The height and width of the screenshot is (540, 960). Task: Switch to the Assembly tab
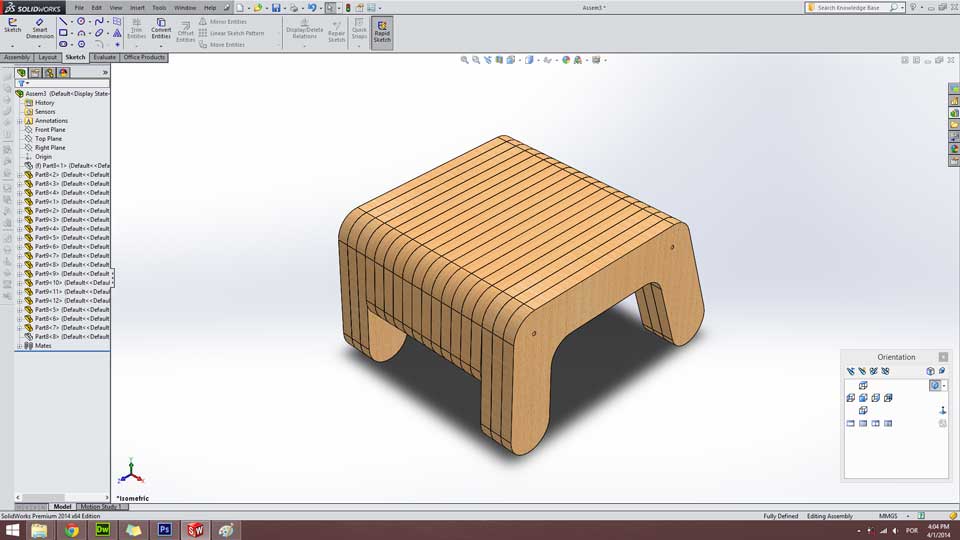[17, 58]
